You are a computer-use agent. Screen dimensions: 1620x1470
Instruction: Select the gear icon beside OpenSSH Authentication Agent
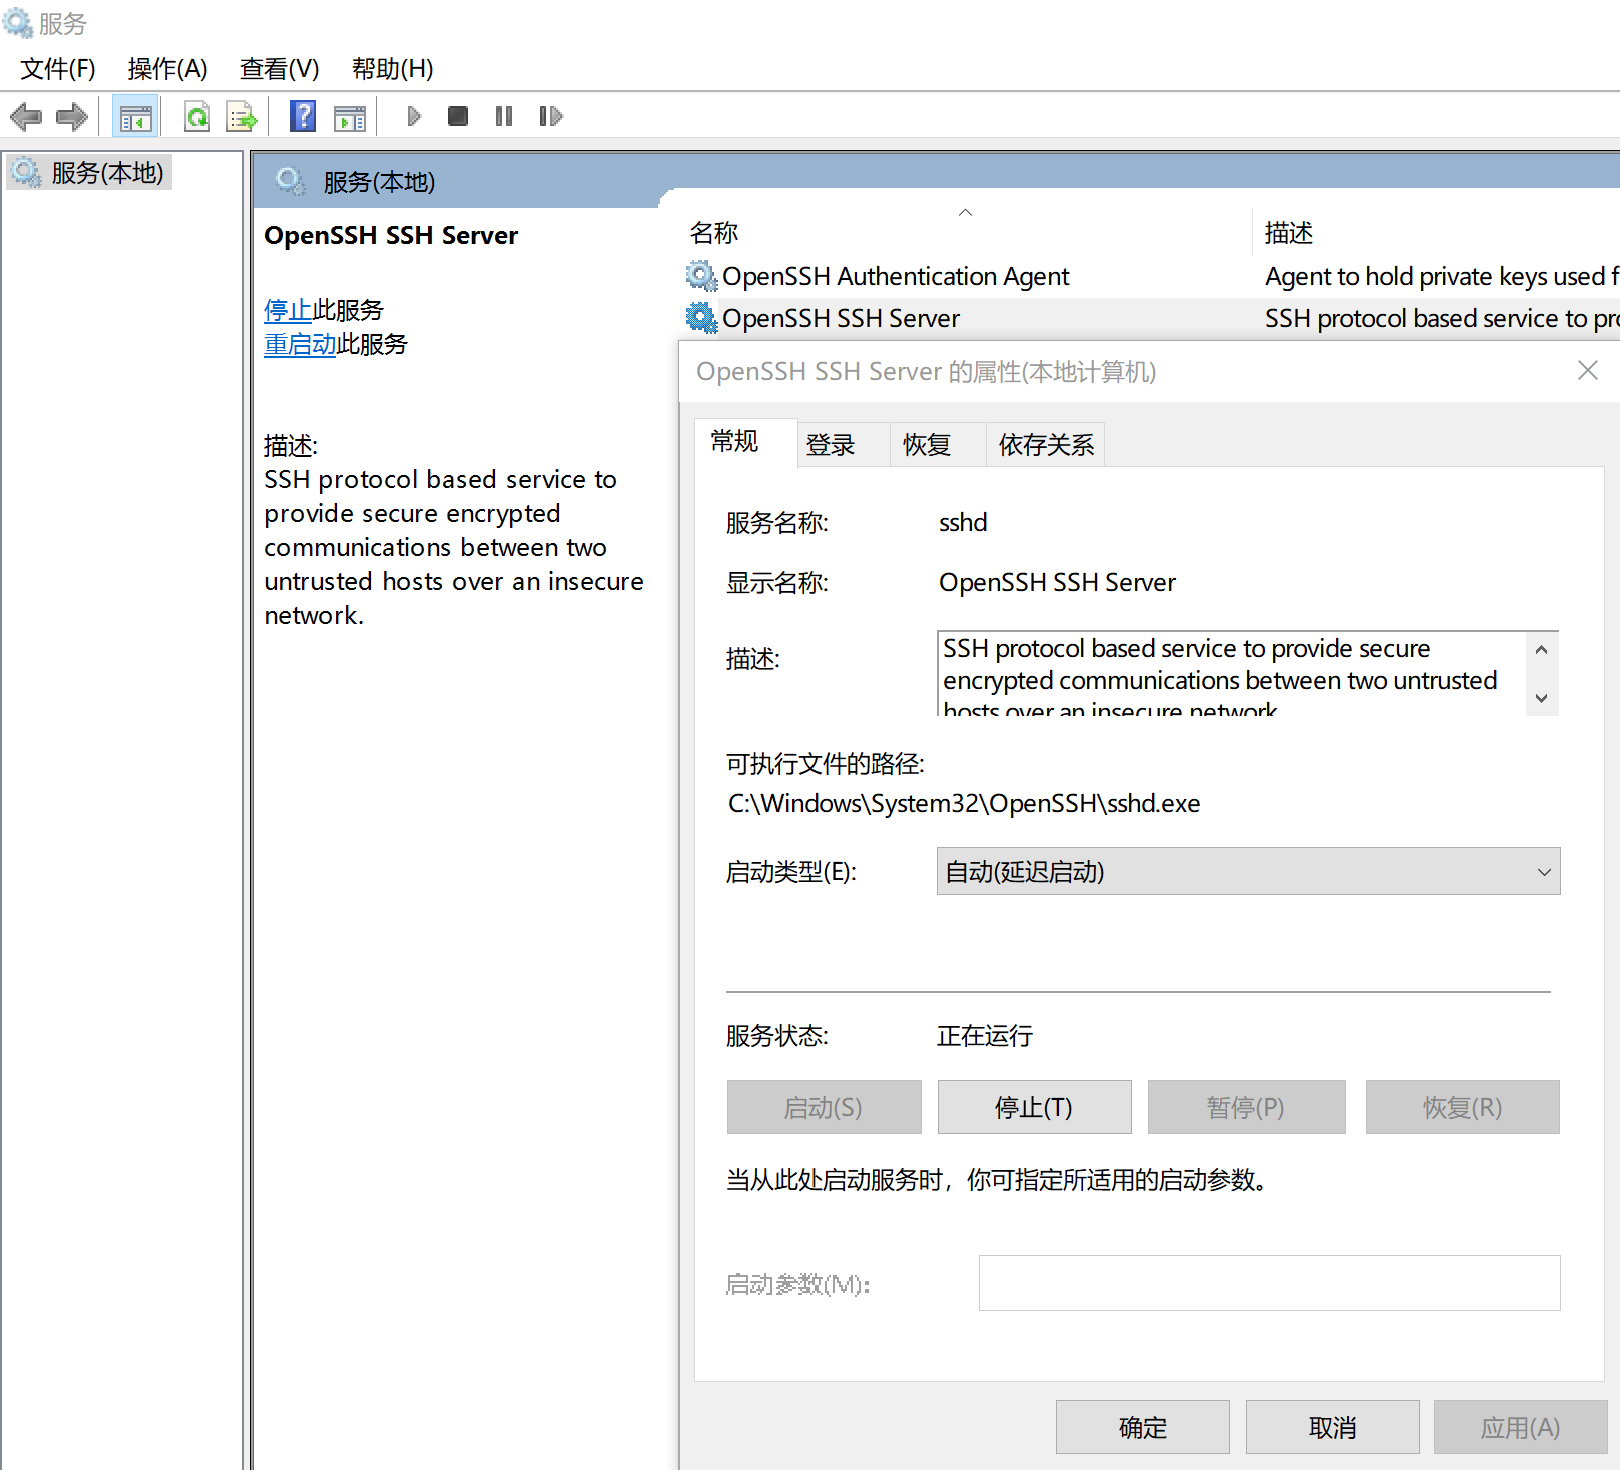pos(701,276)
